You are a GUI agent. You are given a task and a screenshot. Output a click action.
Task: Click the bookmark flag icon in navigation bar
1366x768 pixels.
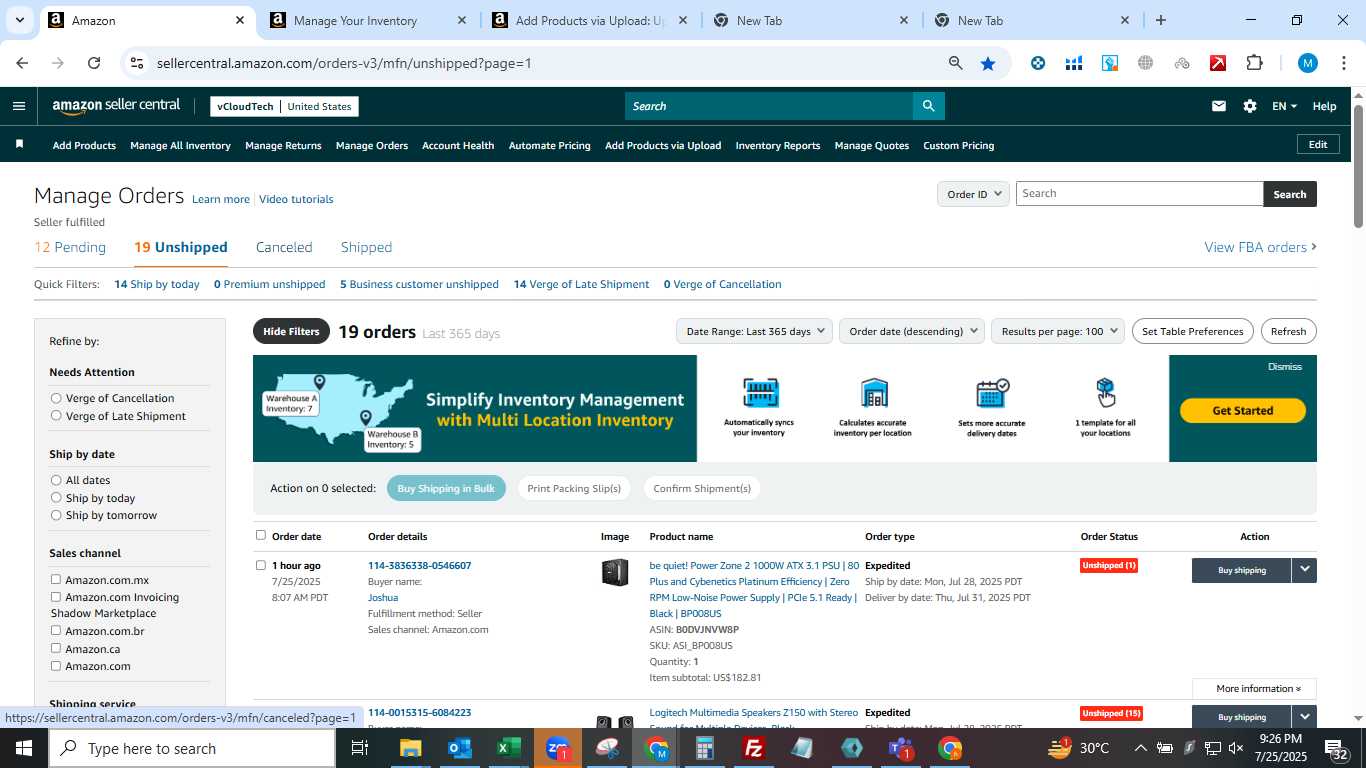pos(19,145)
